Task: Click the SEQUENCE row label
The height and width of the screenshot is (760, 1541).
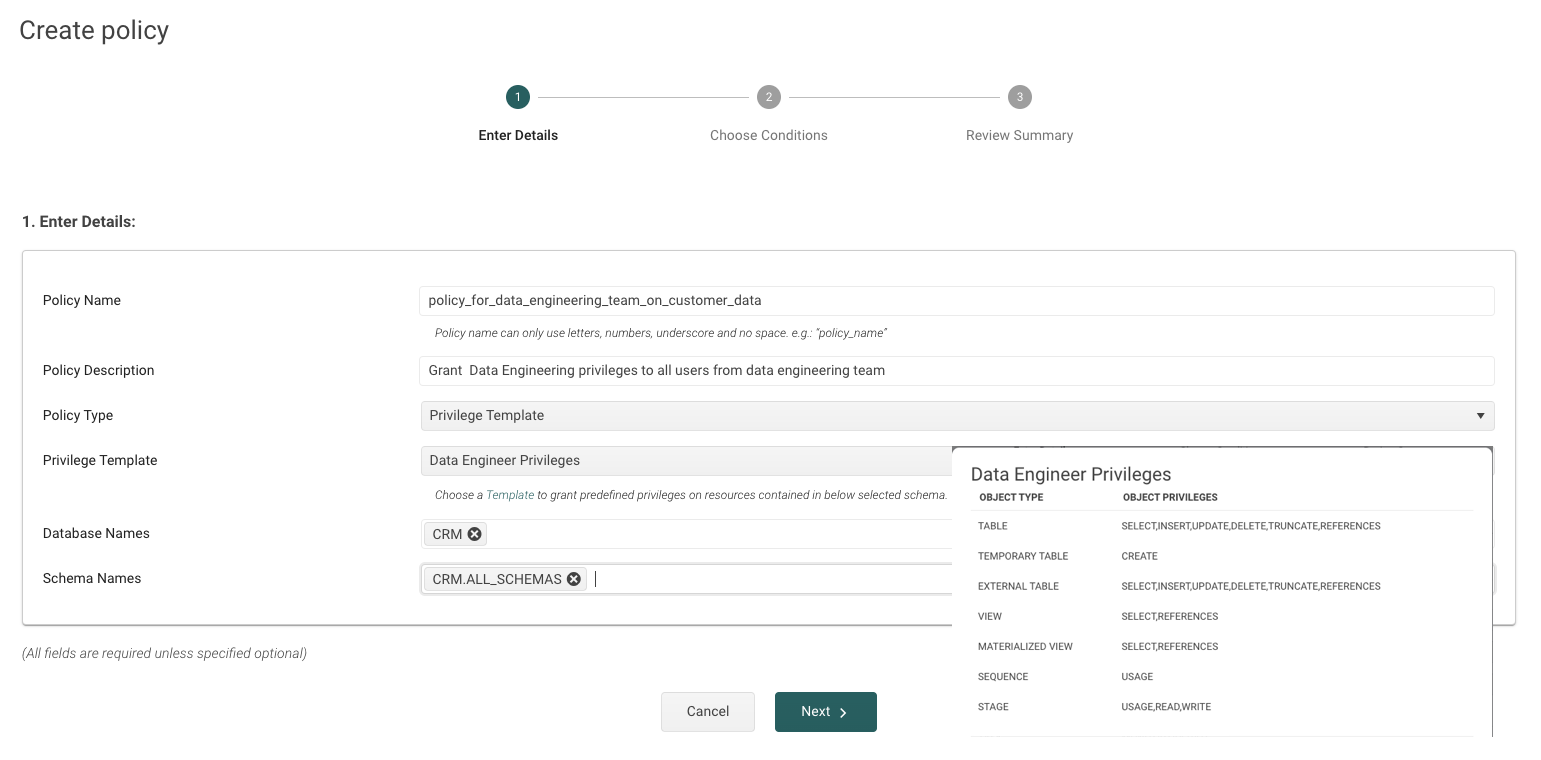Action: click(1003, 676)
